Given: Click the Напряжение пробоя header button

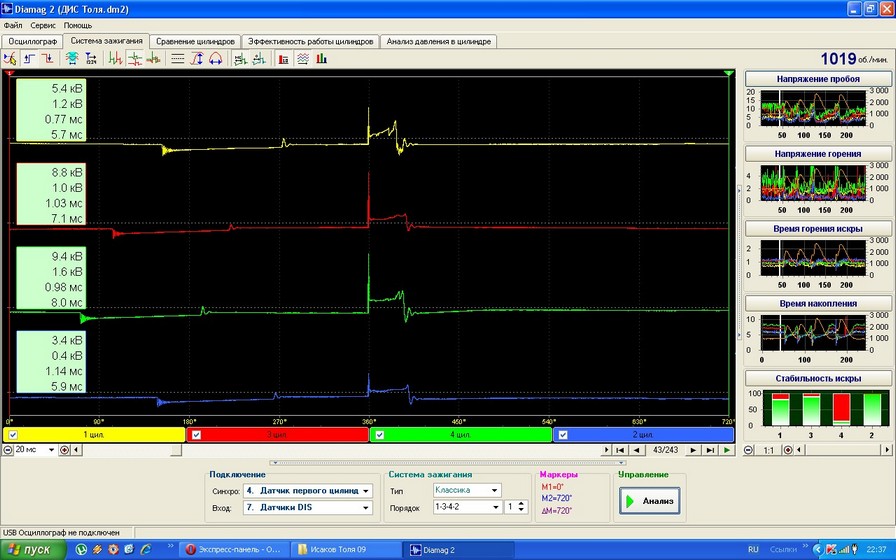Looking at the screenshot, I should click(x=818, y=79).
